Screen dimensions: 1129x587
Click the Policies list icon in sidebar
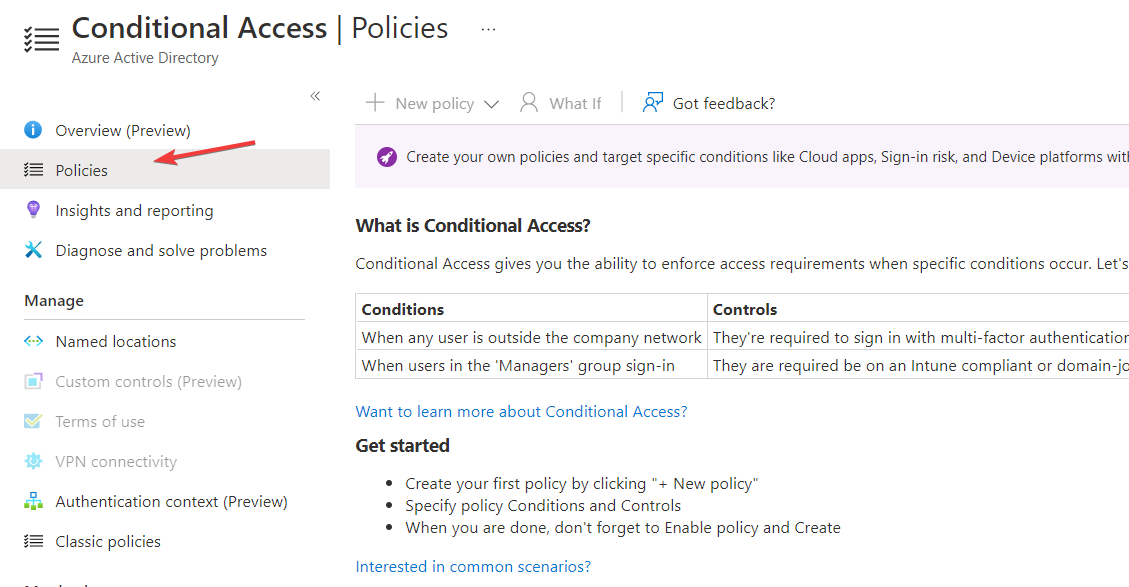33,170
